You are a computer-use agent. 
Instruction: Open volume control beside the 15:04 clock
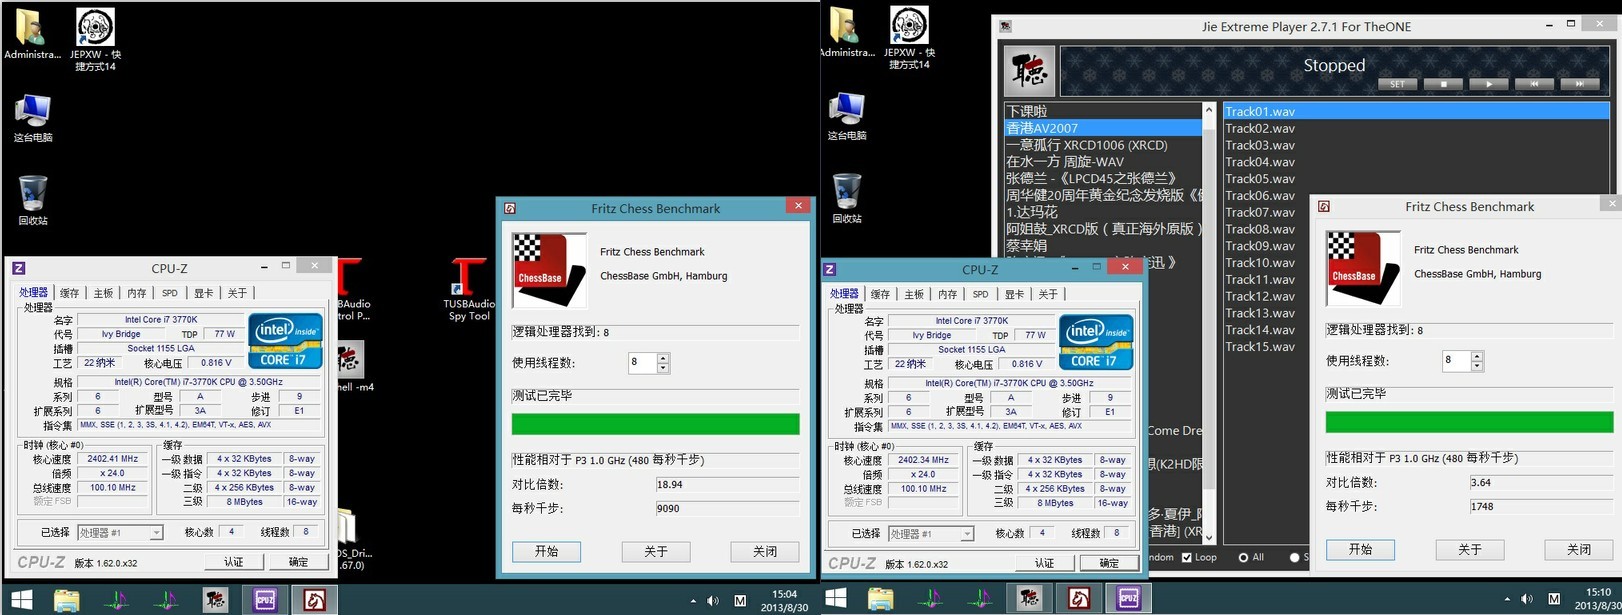712,601
